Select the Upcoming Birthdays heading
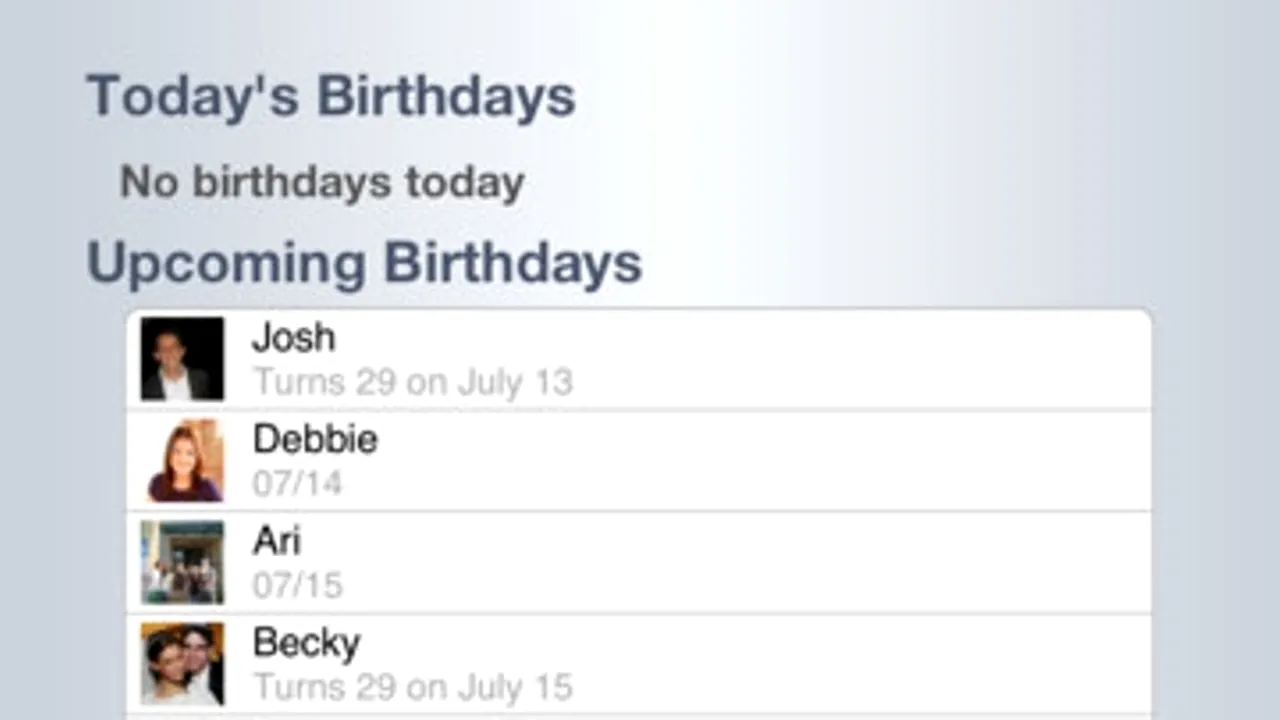 (364, 263)
